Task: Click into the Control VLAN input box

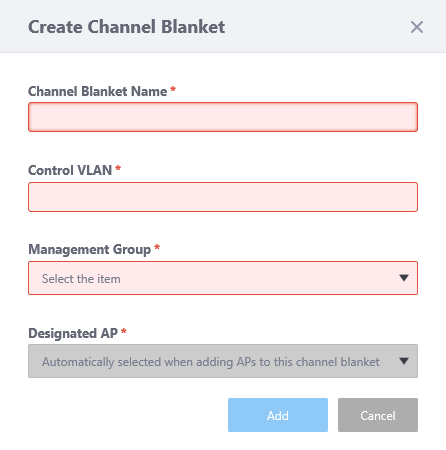Action: 223,197
